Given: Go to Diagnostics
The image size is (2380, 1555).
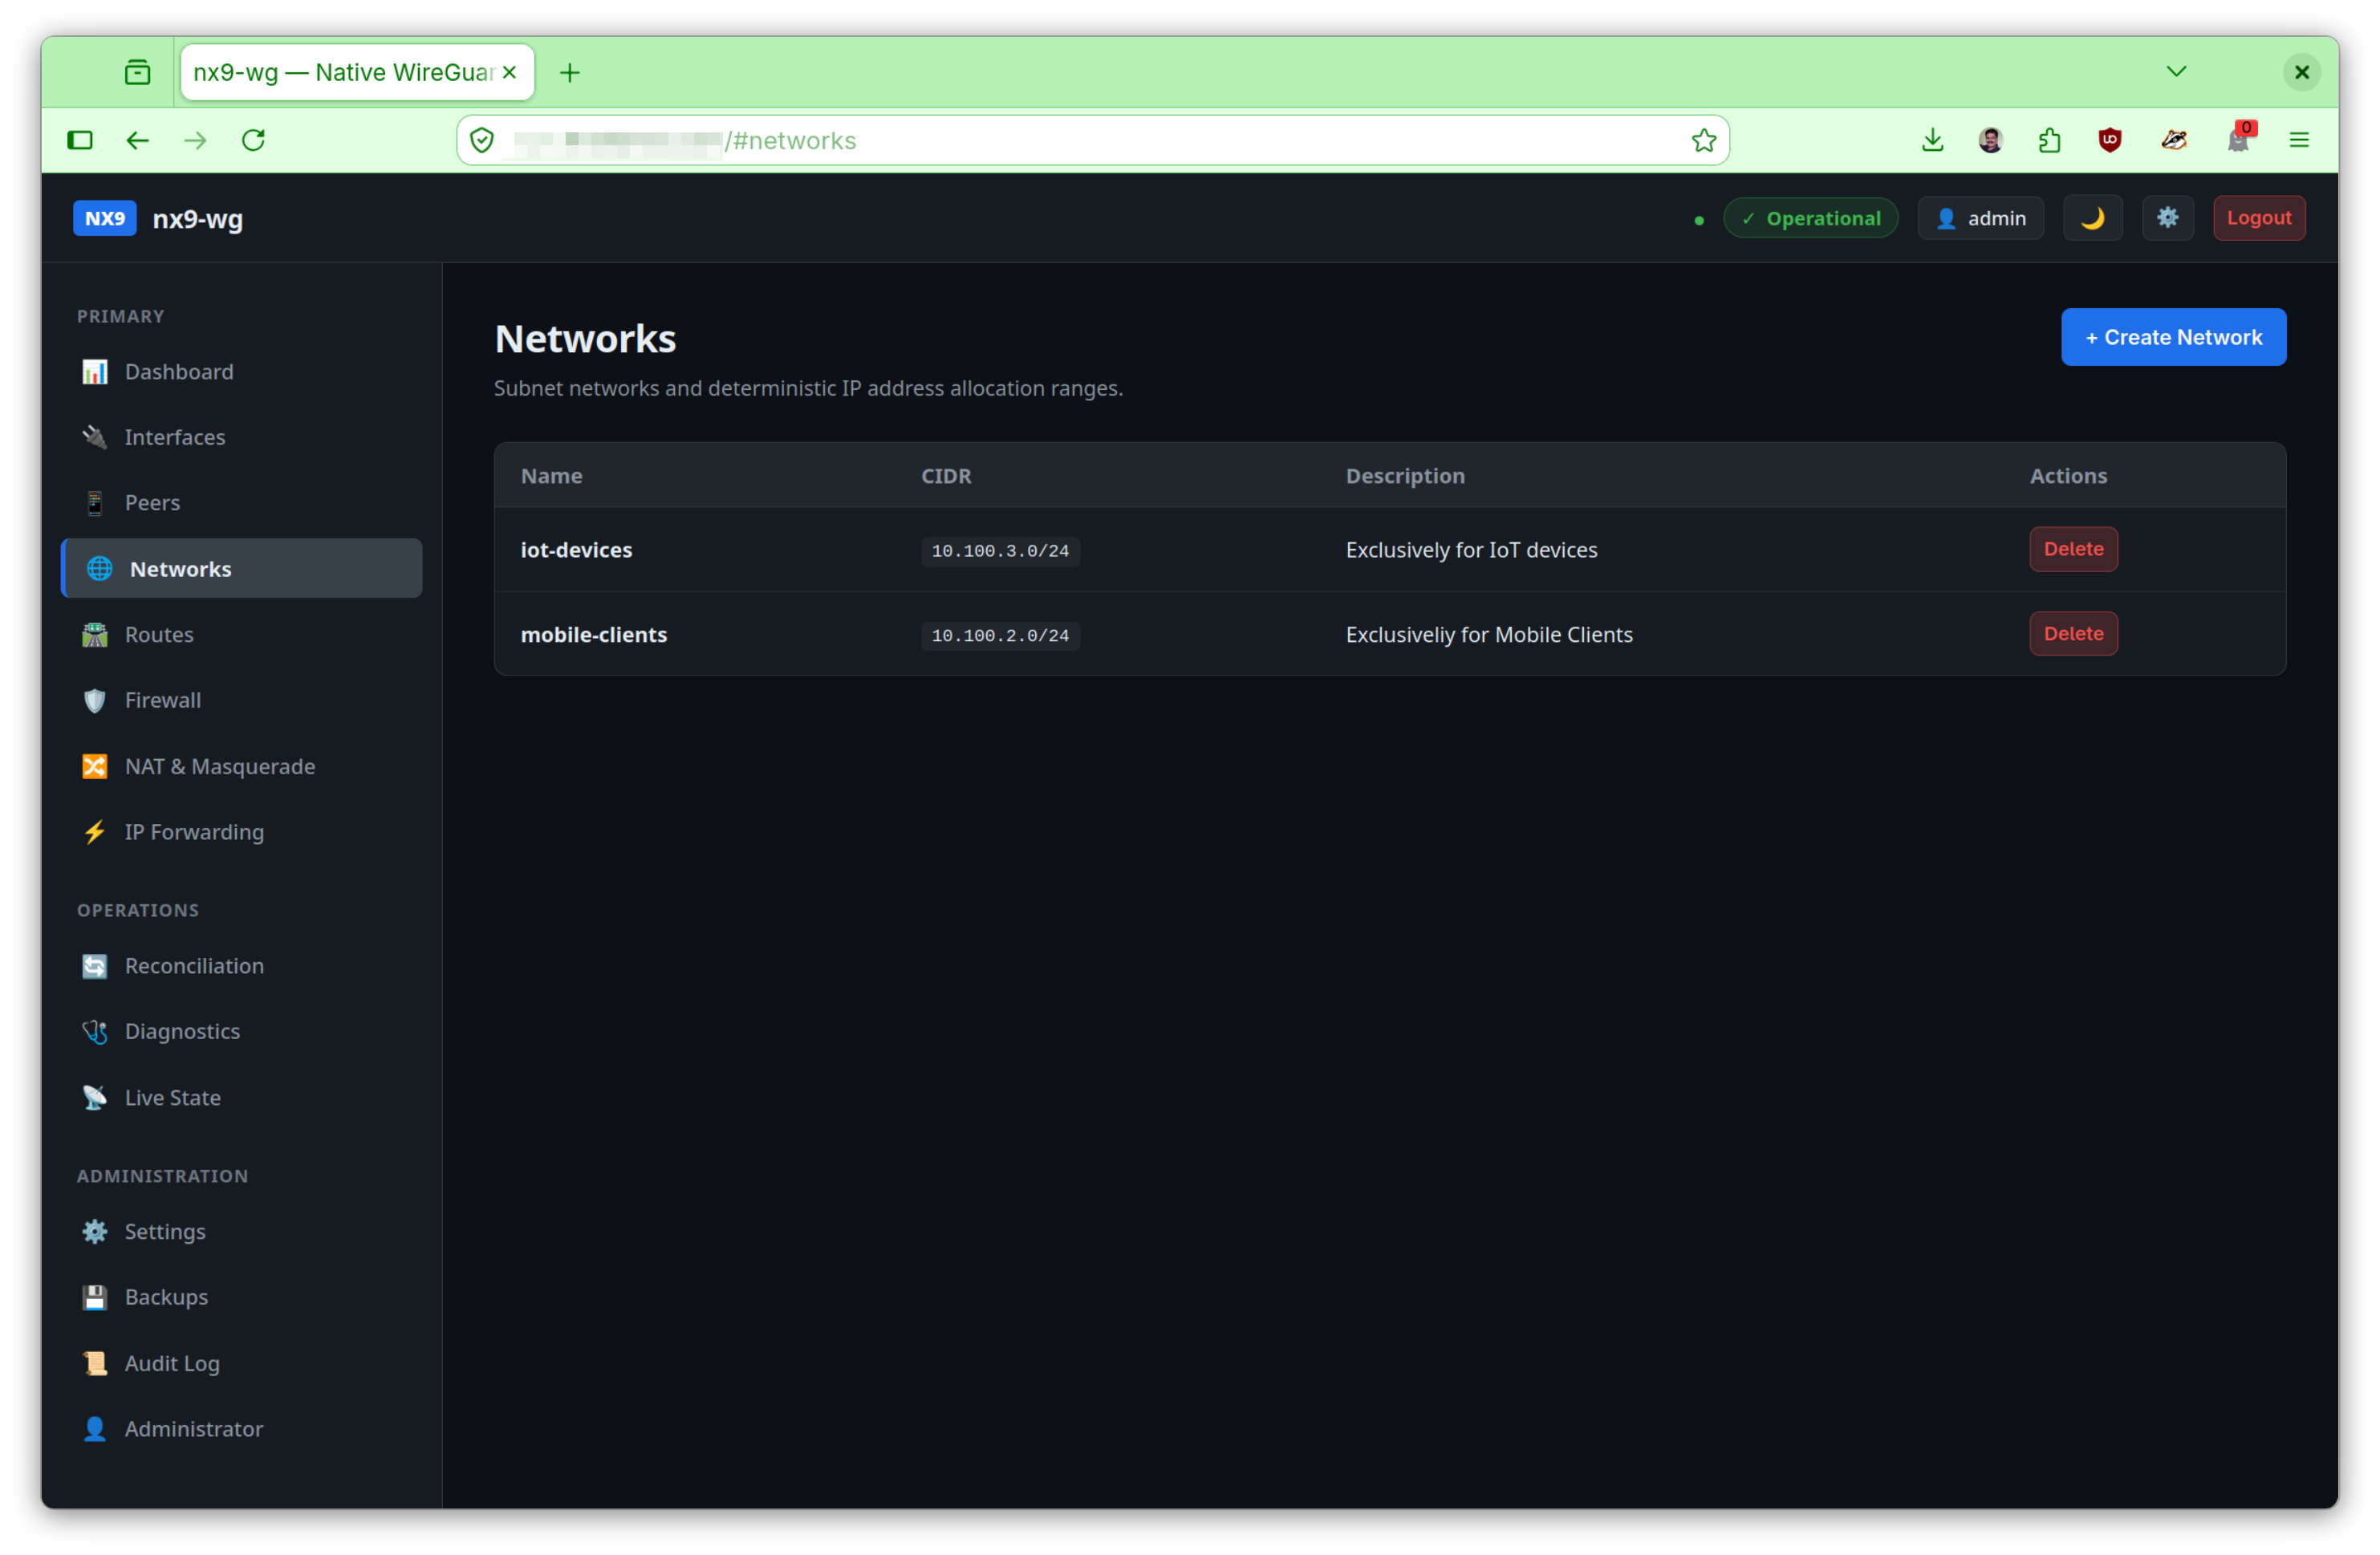Looking at the screenshot, I should [x=241, y=1032].
